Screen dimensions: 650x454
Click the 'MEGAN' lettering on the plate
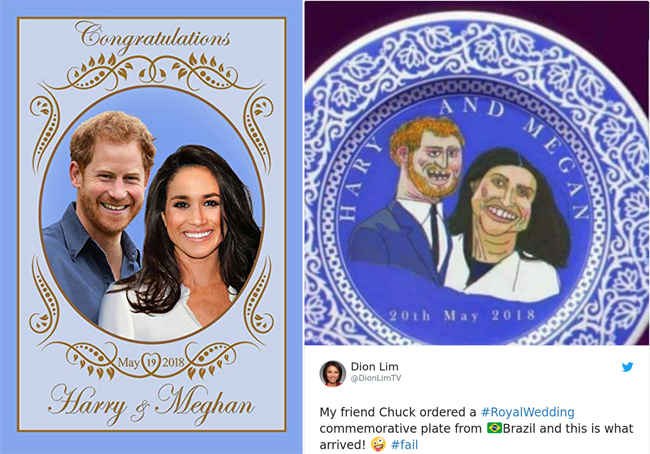[556, 168]
